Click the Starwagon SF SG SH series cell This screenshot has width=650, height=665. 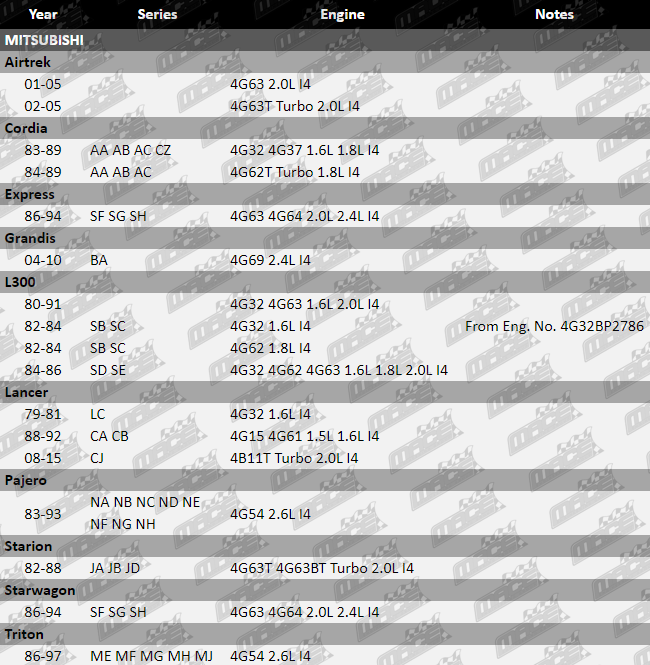(118, 613)
